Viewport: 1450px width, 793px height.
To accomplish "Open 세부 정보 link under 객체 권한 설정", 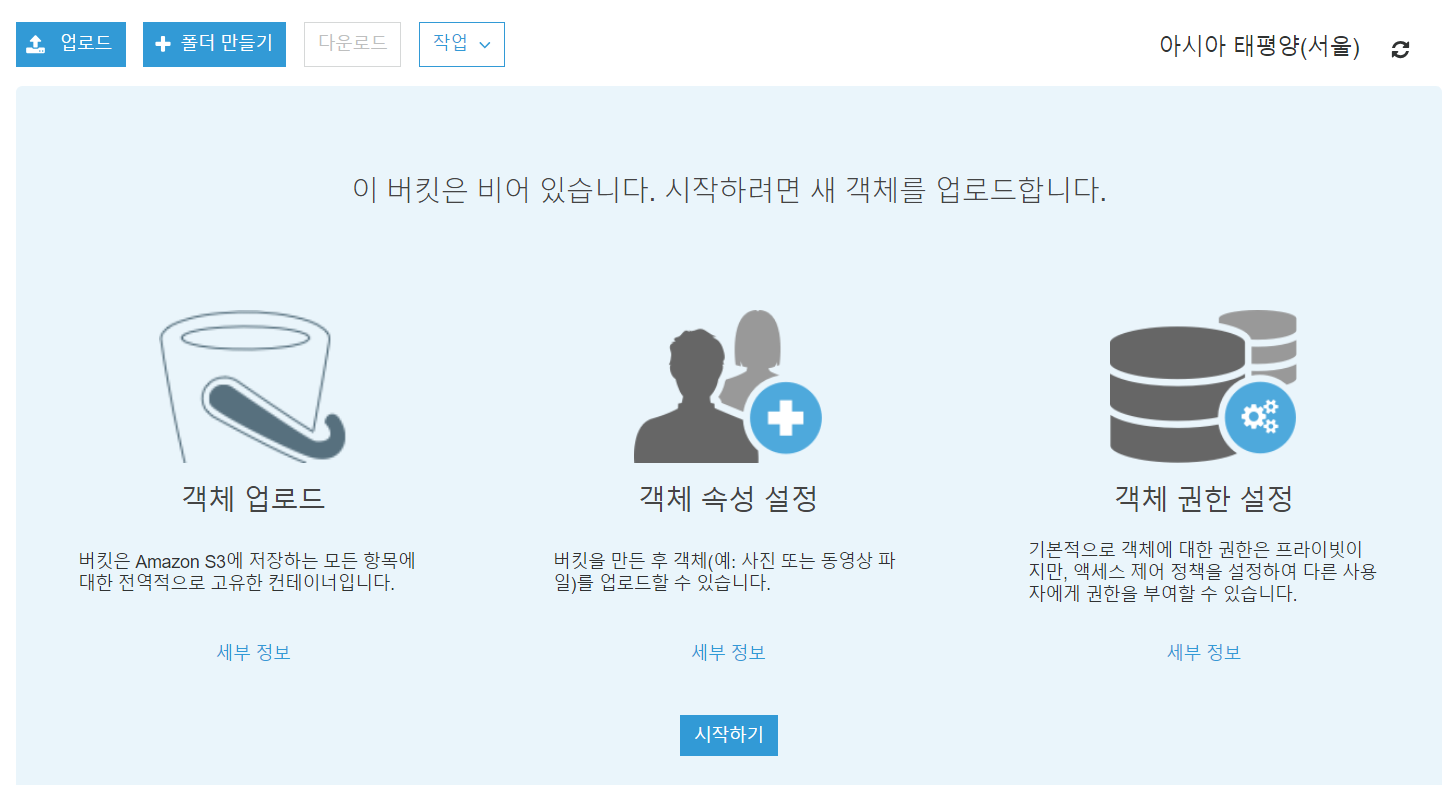I will pyautogui.click(x=1204, y=653).
